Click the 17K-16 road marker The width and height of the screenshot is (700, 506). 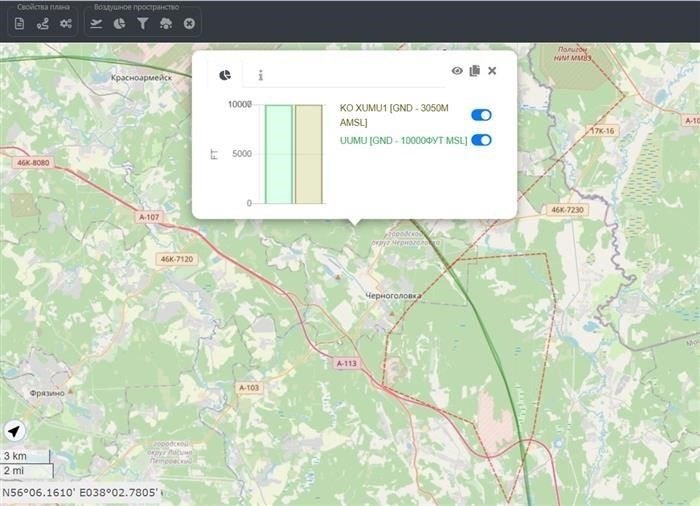602,131
